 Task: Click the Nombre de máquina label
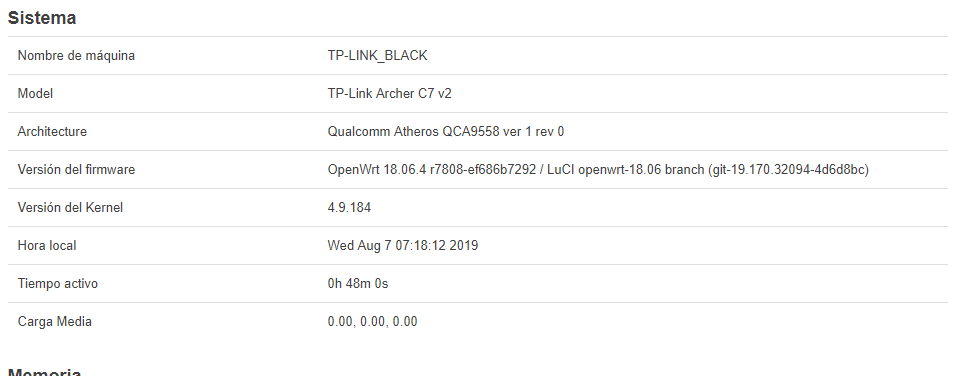tap(76, 56)
